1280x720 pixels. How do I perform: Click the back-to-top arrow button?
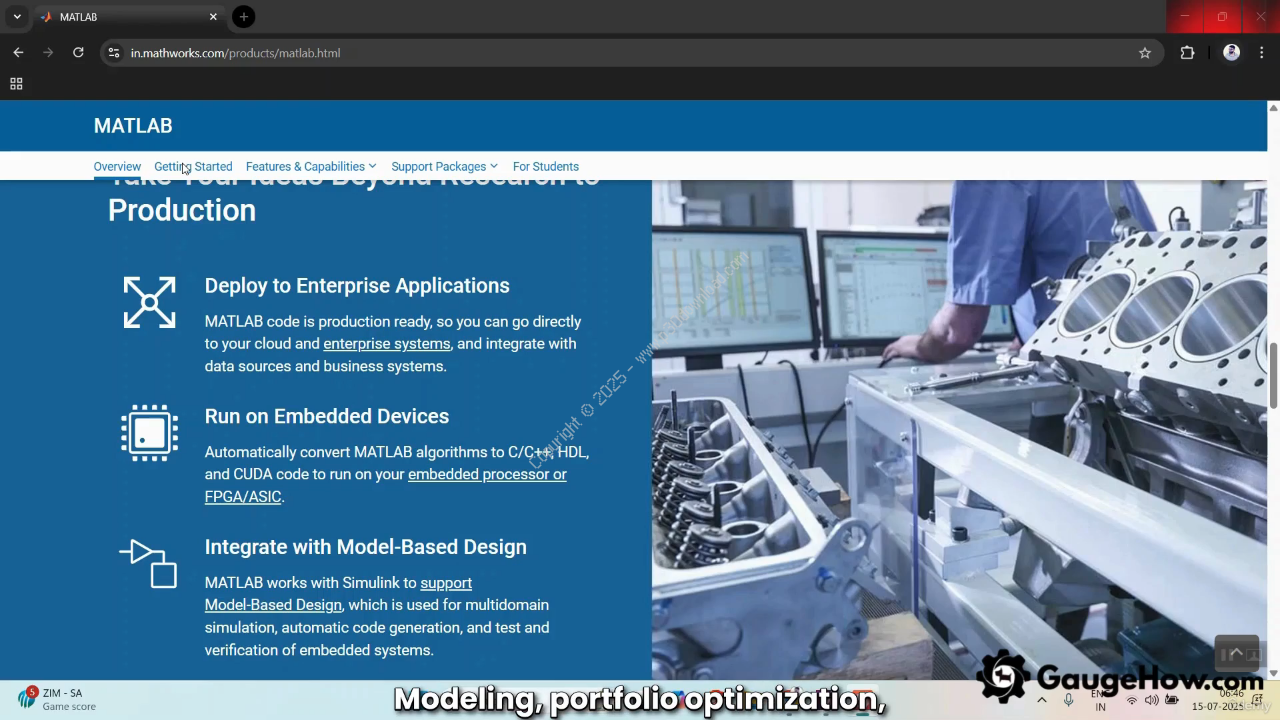click(1236, 654)
